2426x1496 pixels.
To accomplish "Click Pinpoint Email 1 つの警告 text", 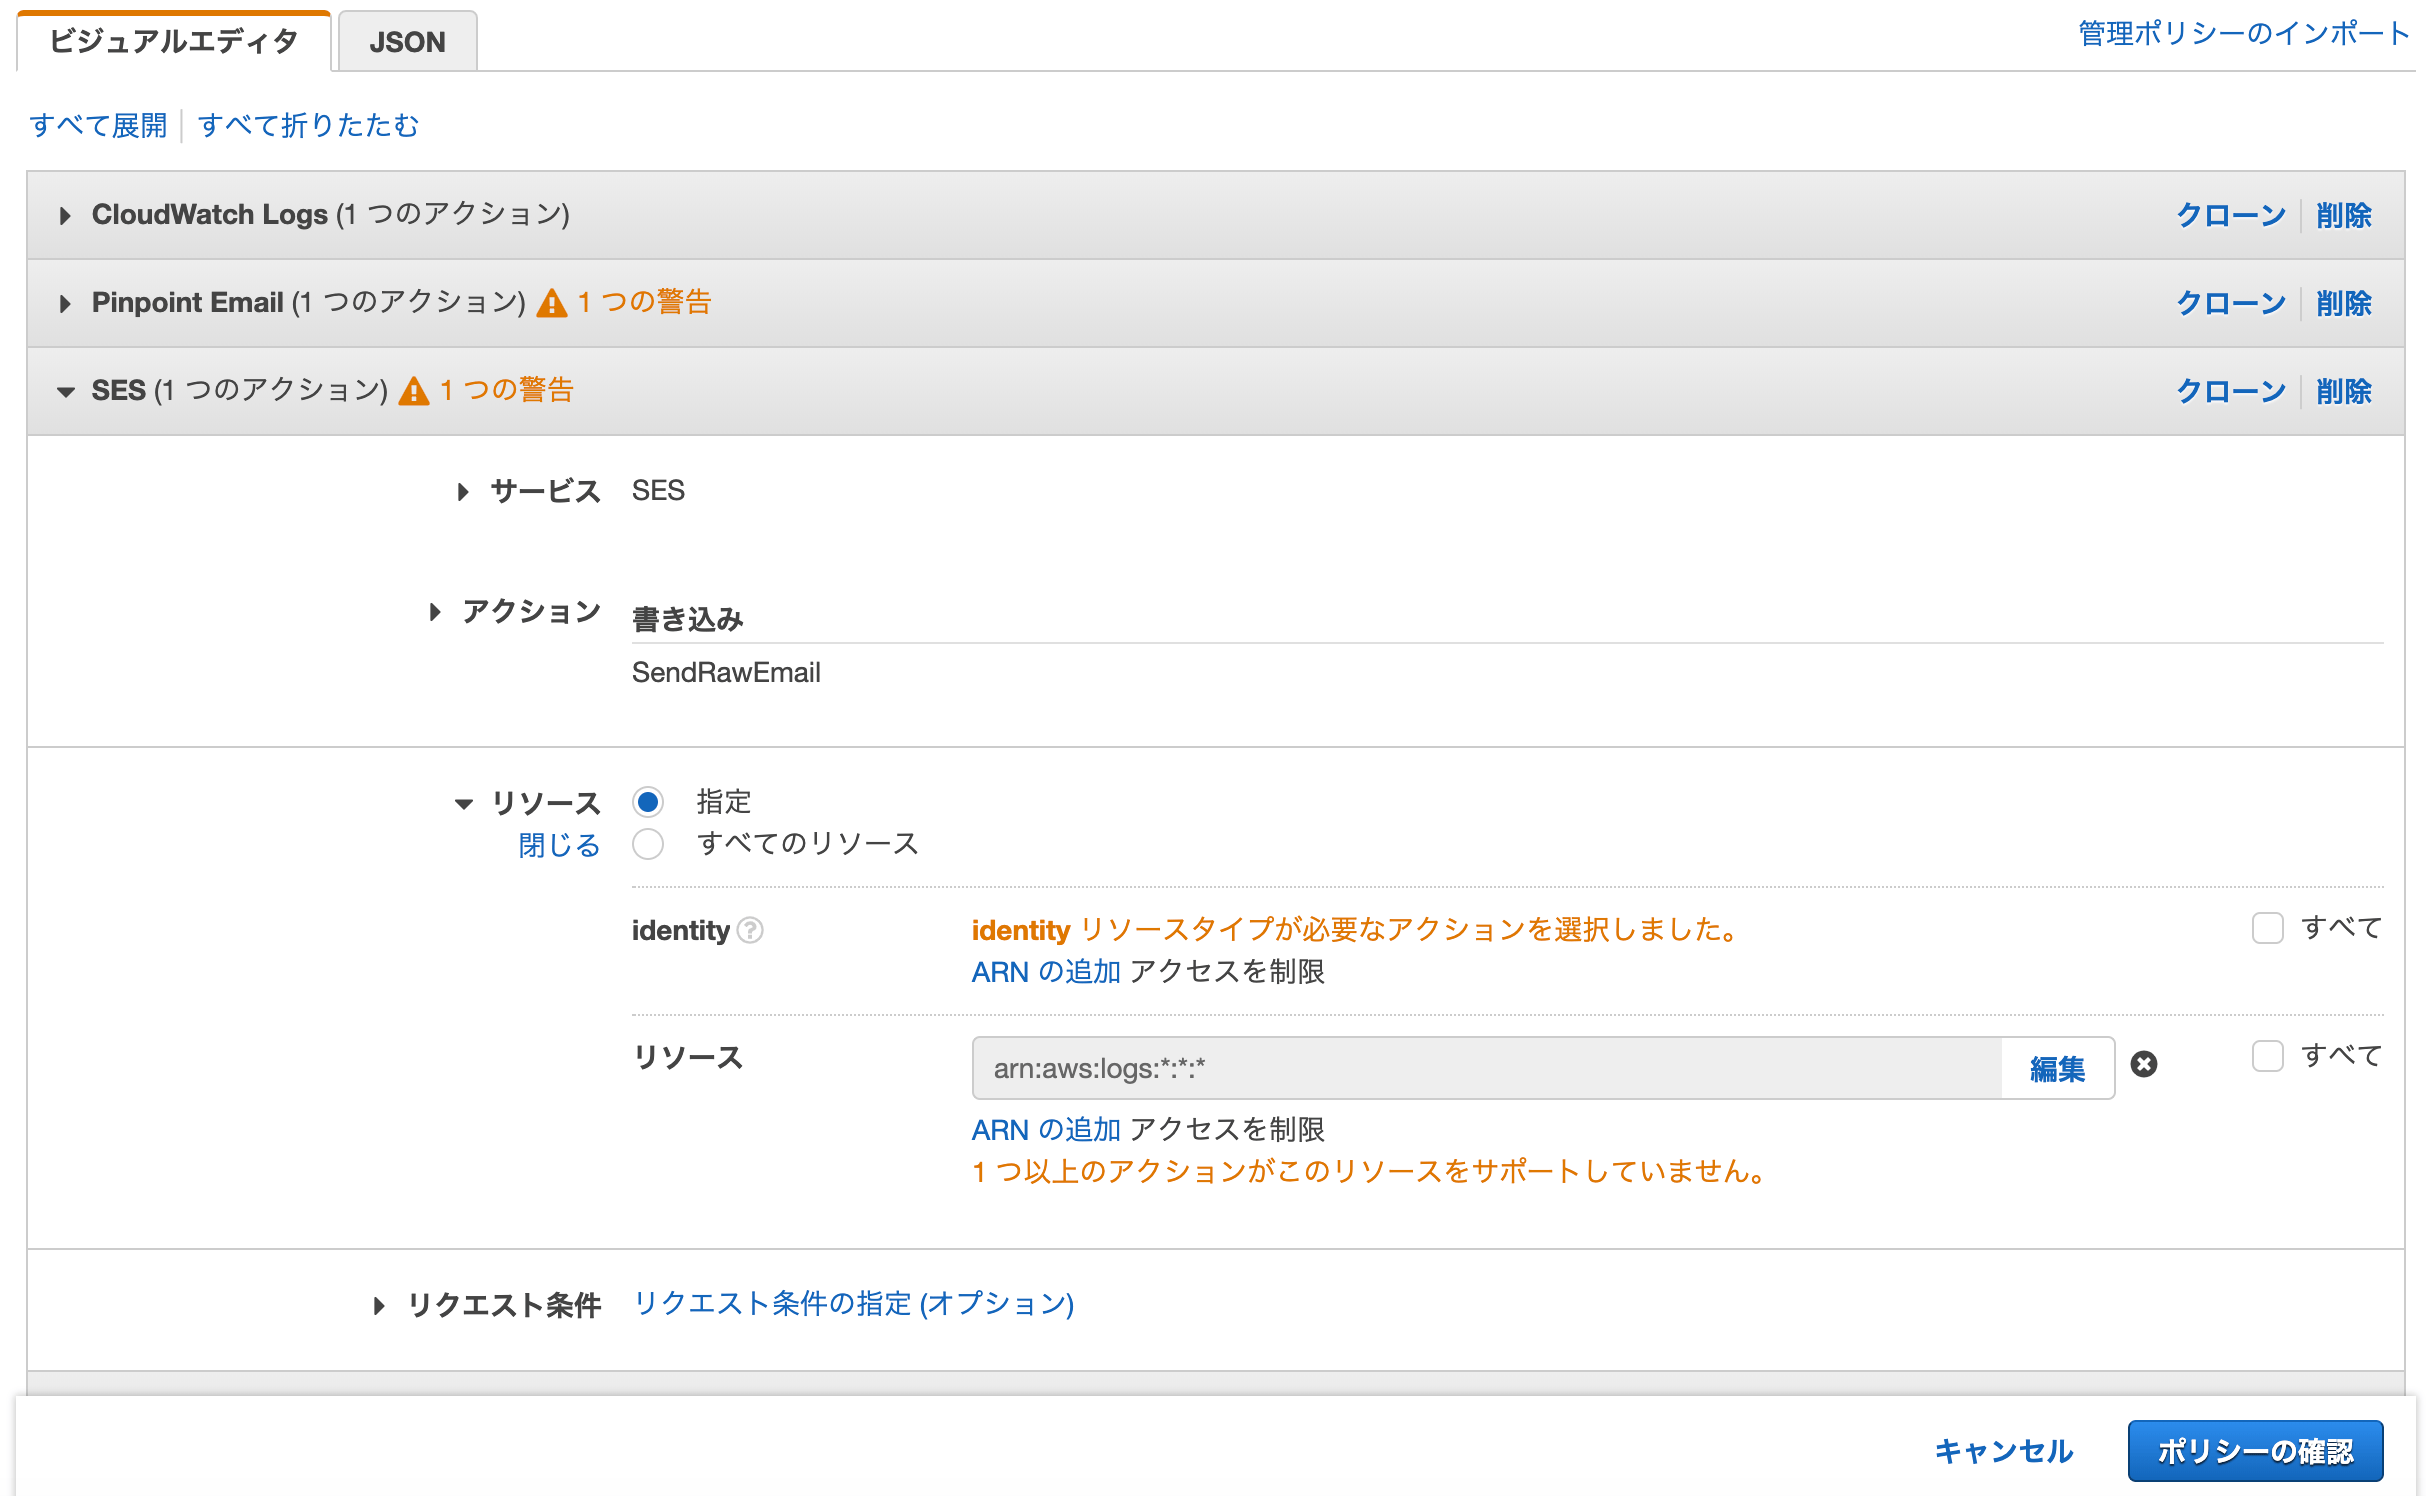I will tap(644, 302).
